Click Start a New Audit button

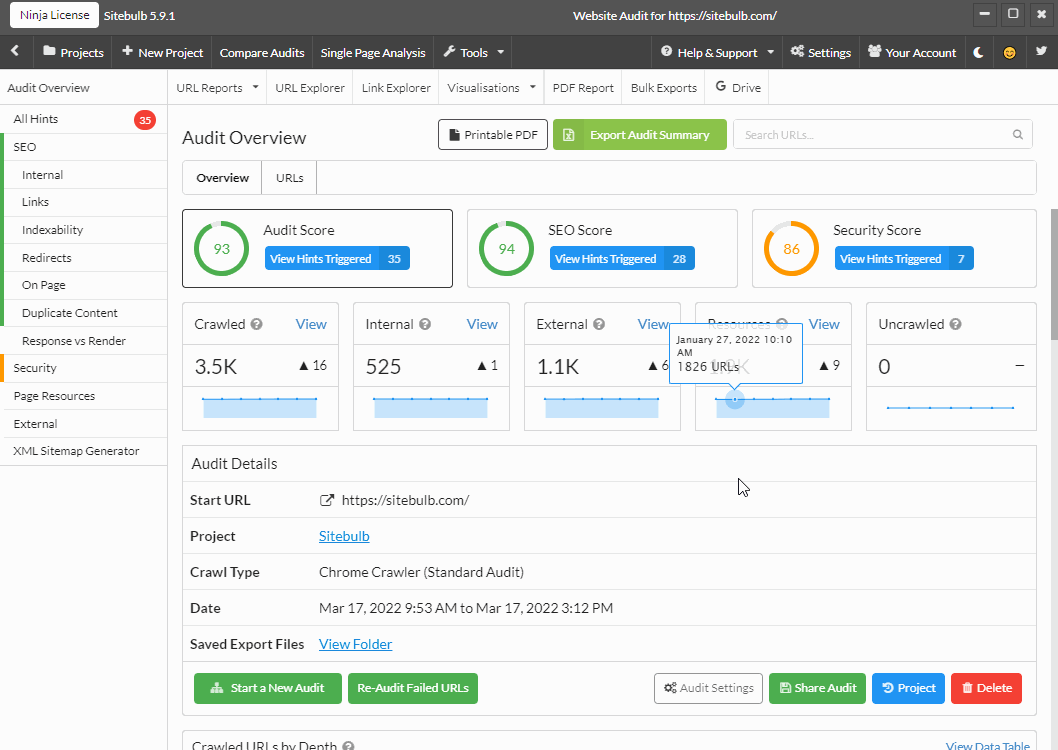pos(268,688)
